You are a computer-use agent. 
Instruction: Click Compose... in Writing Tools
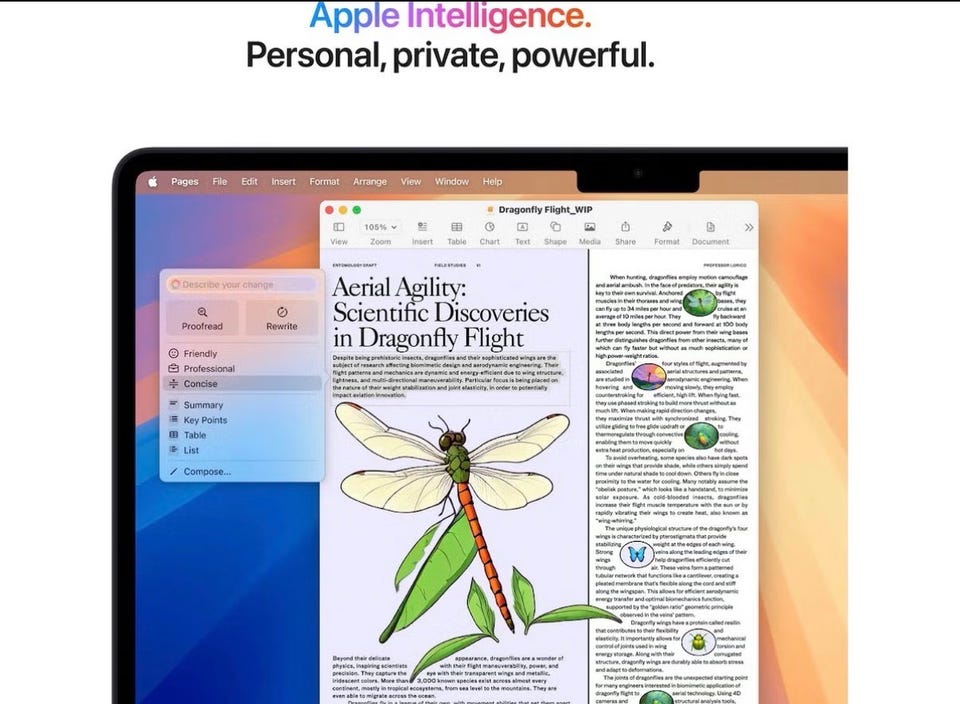pyautogui.click(x=242, y=471)
